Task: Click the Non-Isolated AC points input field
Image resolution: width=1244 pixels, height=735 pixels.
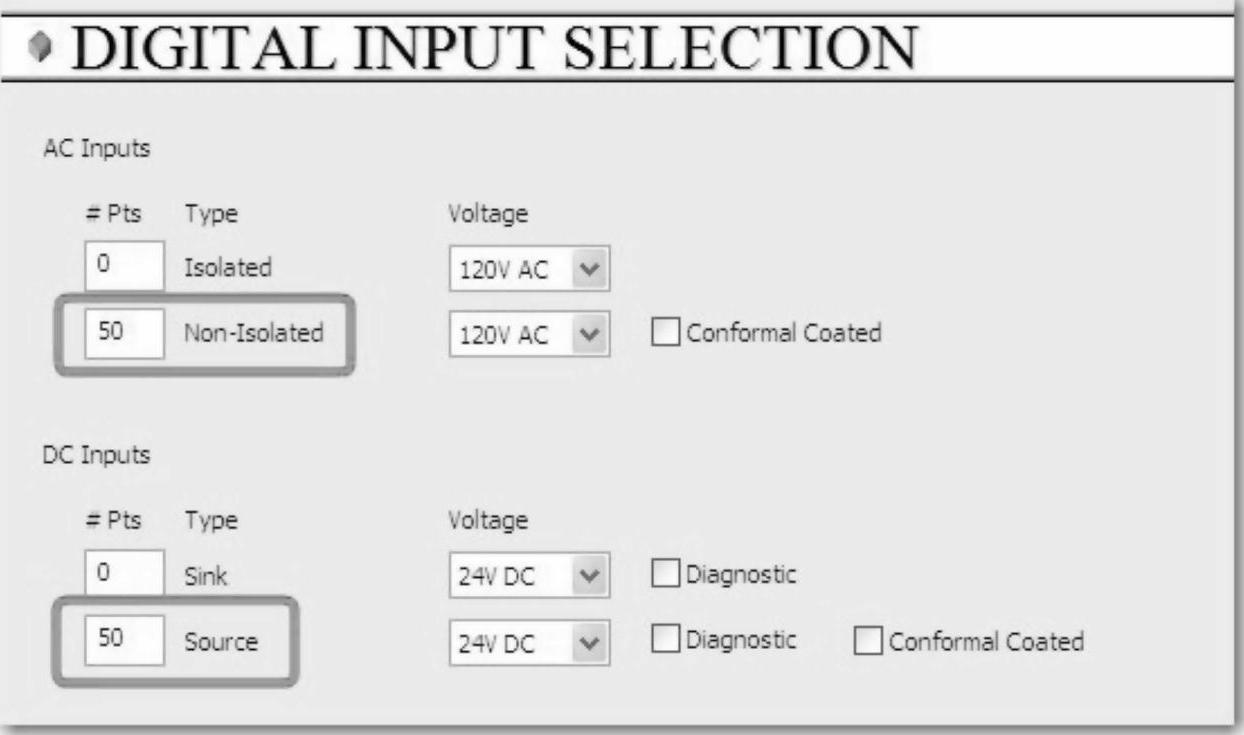Action: tap(124, 333)
